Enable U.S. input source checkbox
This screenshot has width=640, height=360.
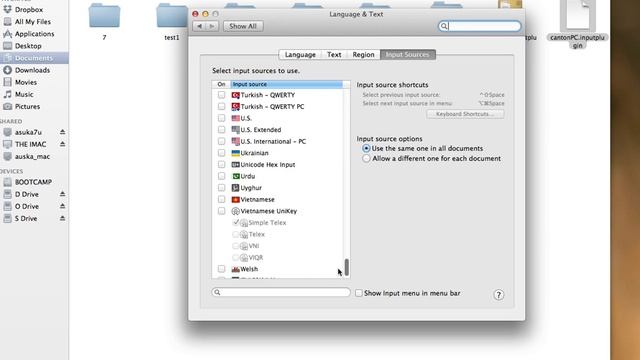(221, 118)
